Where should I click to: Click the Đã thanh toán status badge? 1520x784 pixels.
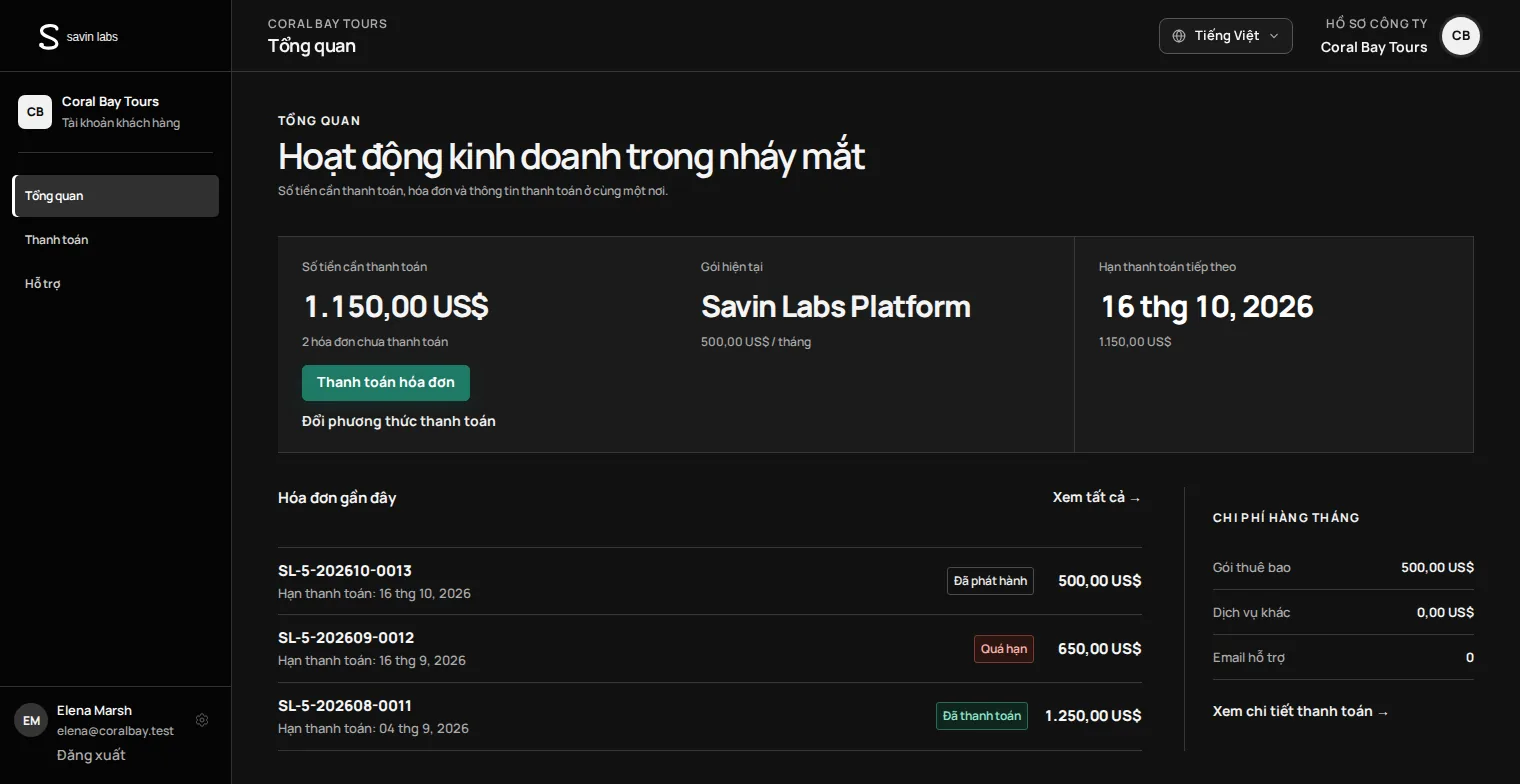(x=982, y=716)
